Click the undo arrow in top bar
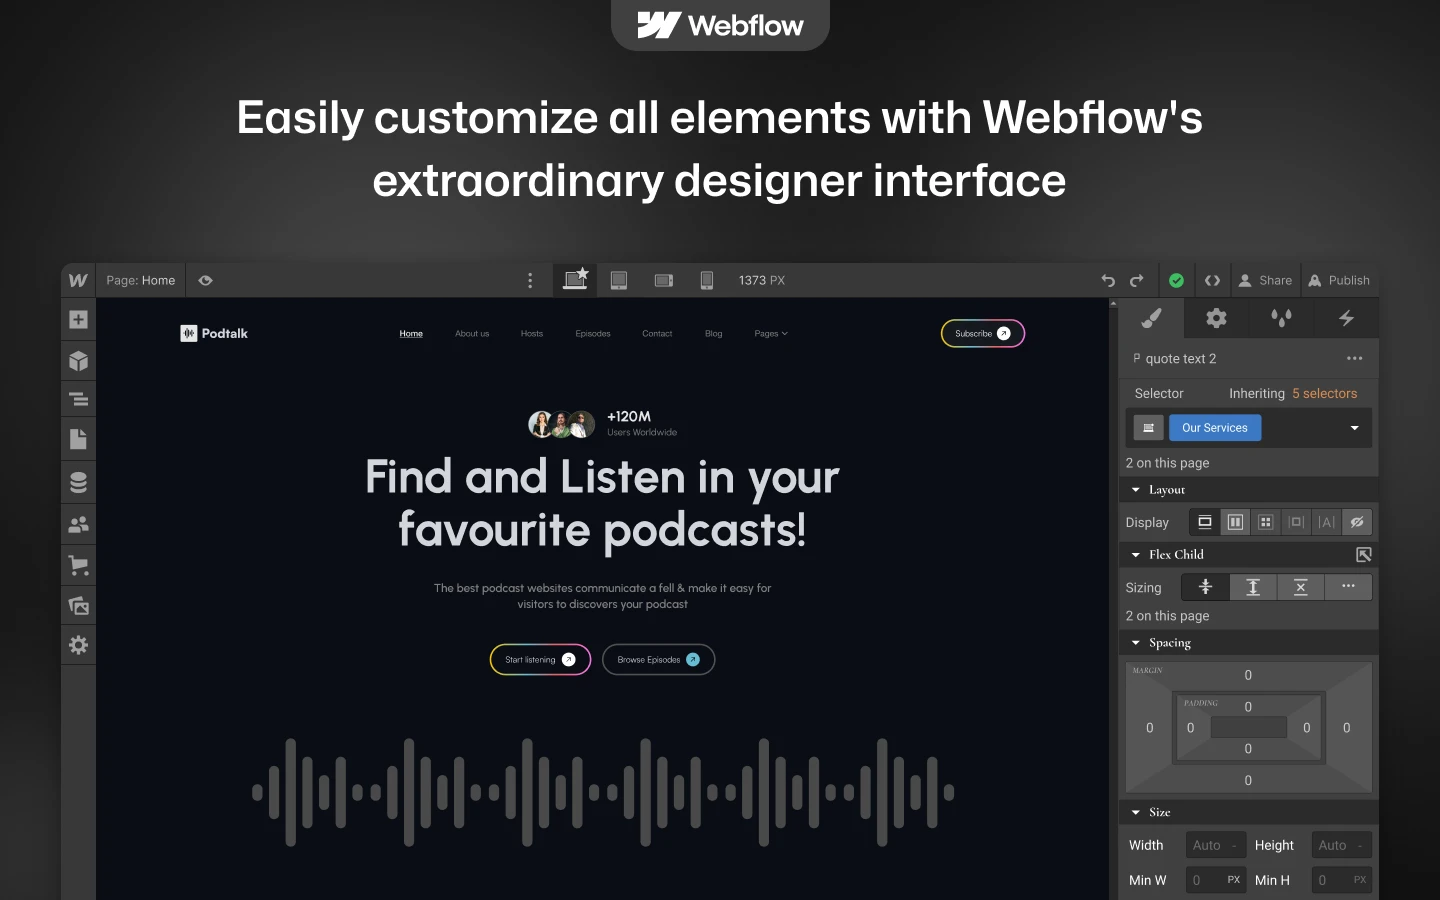Screen dimensions: 1440x900 pyautogui.click(x=1108, y=281)
